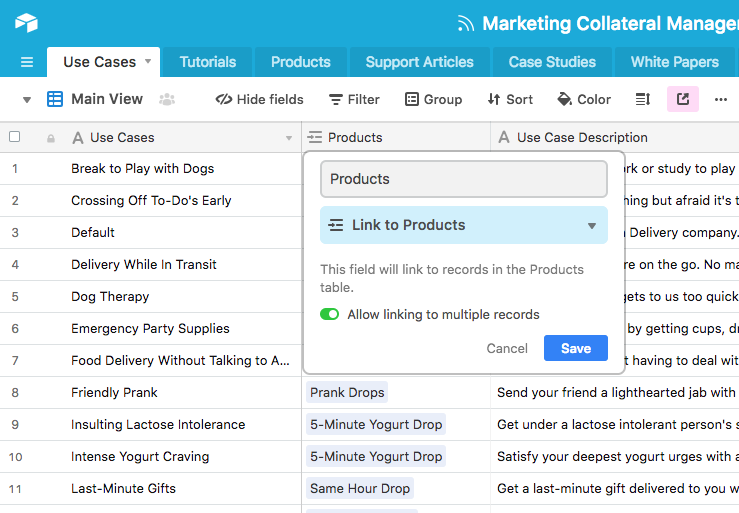
Task: Open the Case Studies tab
Action: coord(552,62)
